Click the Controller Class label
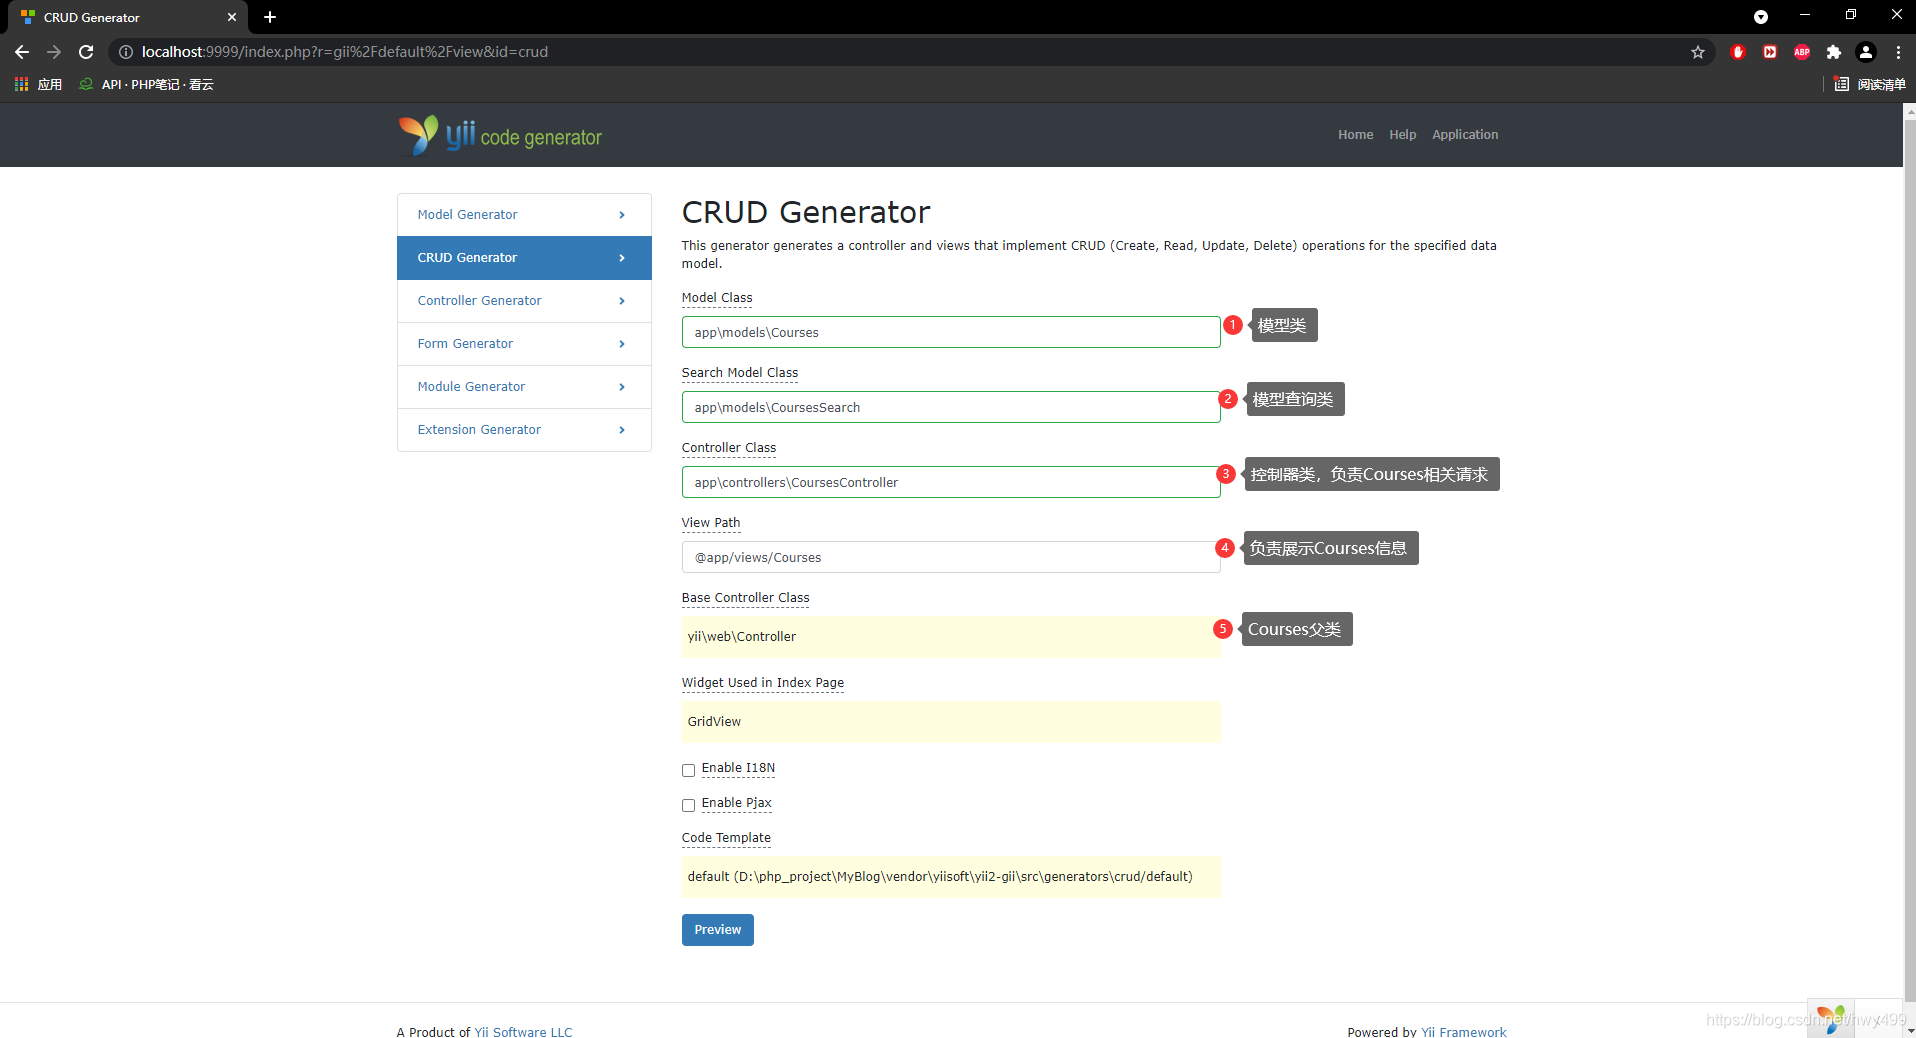1916x1038 pixels. pos(729,448)
